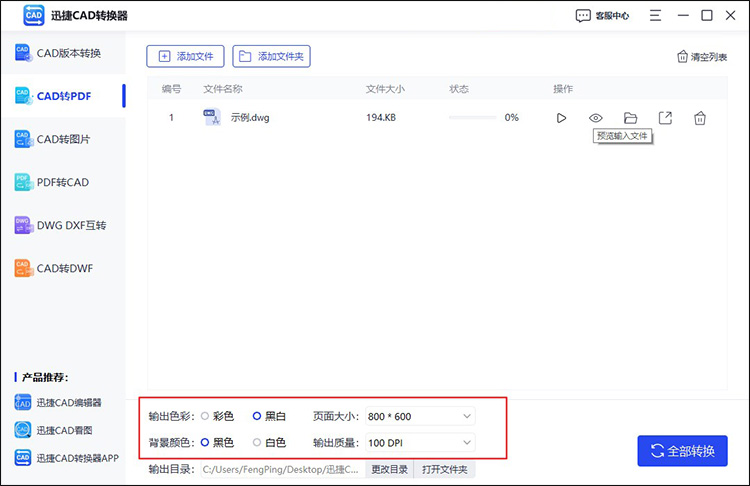750x486 pixels.
Task: Select the CAD转PDF sidebar tab
Action: (63, 96)
